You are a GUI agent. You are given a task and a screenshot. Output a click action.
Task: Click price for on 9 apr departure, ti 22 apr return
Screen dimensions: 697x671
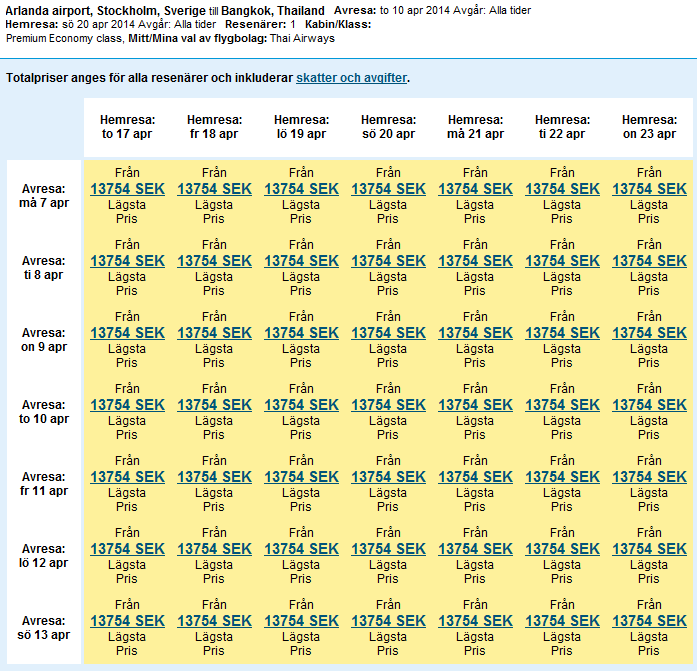click(x=562, y=333)
